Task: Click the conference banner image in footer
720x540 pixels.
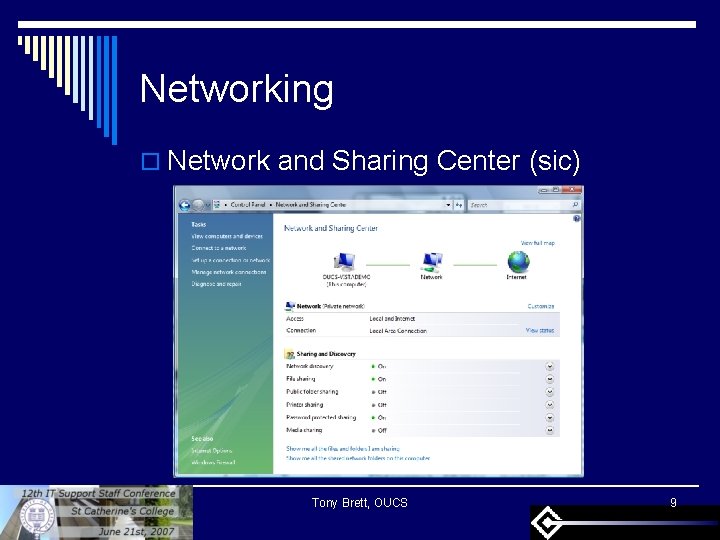Action: click(96, 512)
